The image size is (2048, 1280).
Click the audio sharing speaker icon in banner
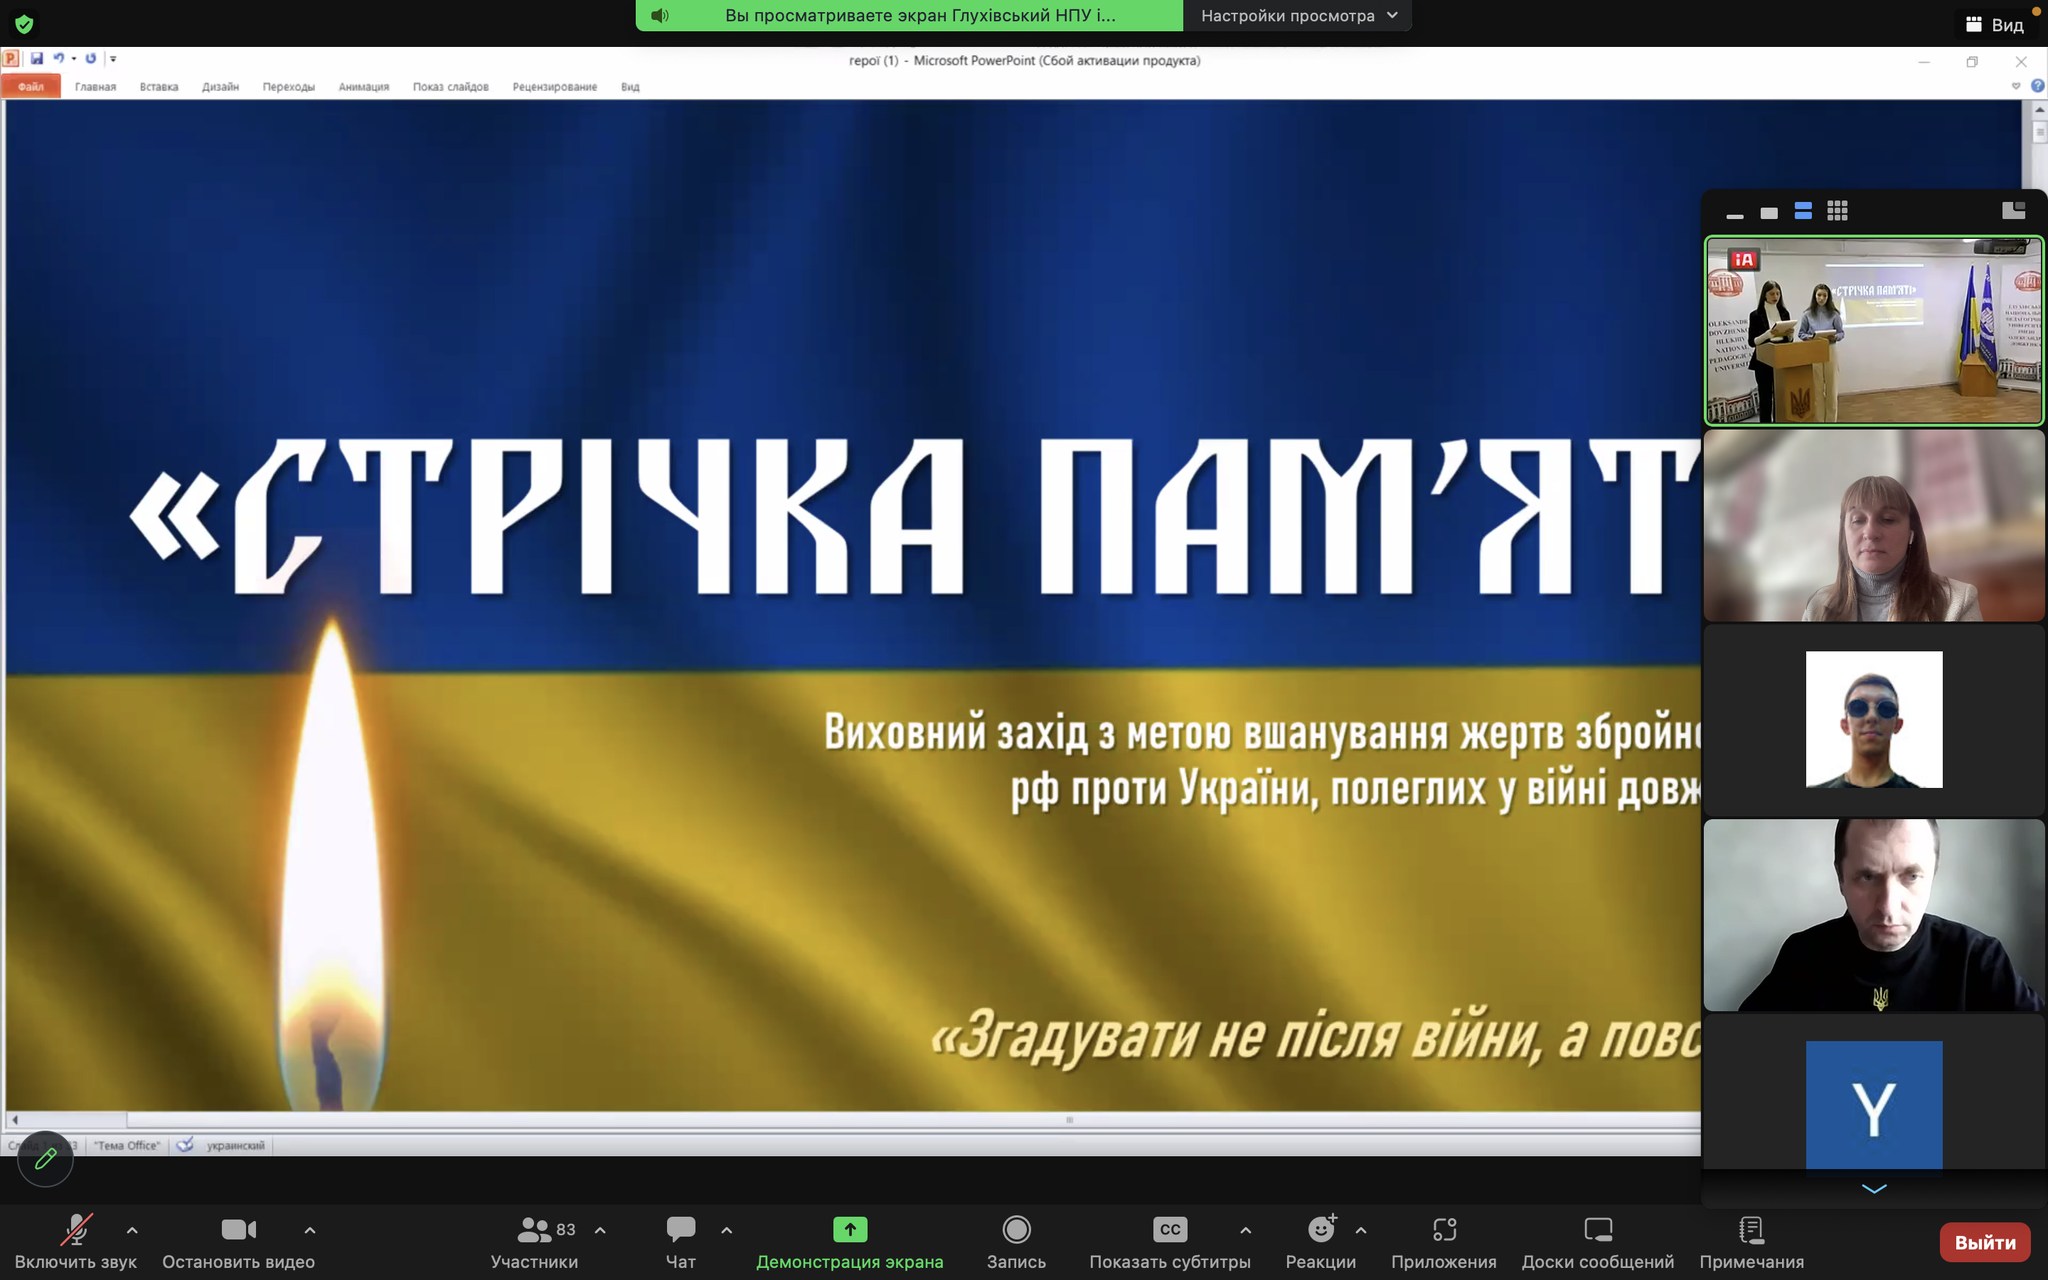point(659,16)
